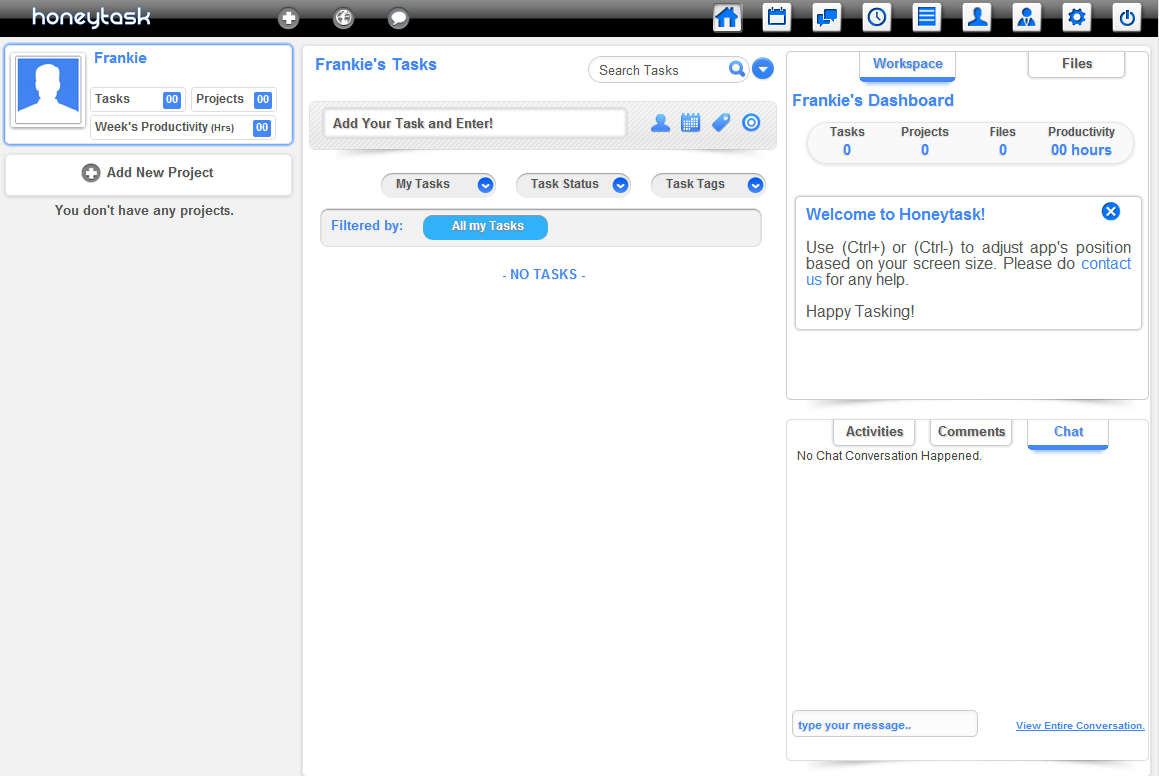Viewport: 1159px width, 776px height.
Task: Go to Home via the house icon
Action: pos(727,17)
